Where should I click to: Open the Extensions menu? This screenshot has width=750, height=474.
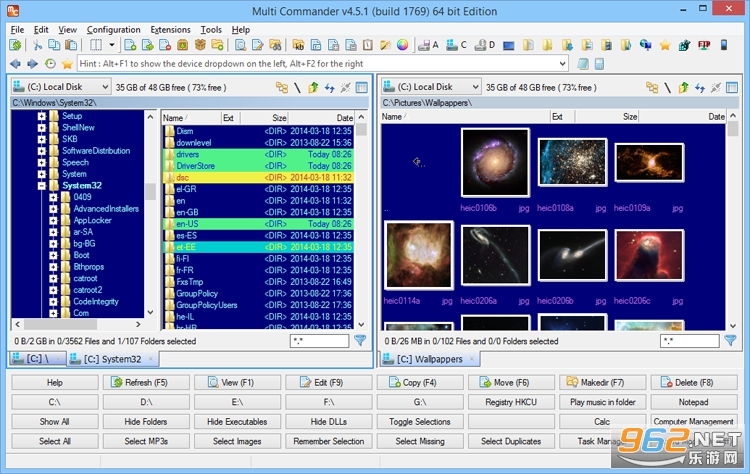click(x=170, y=30)
